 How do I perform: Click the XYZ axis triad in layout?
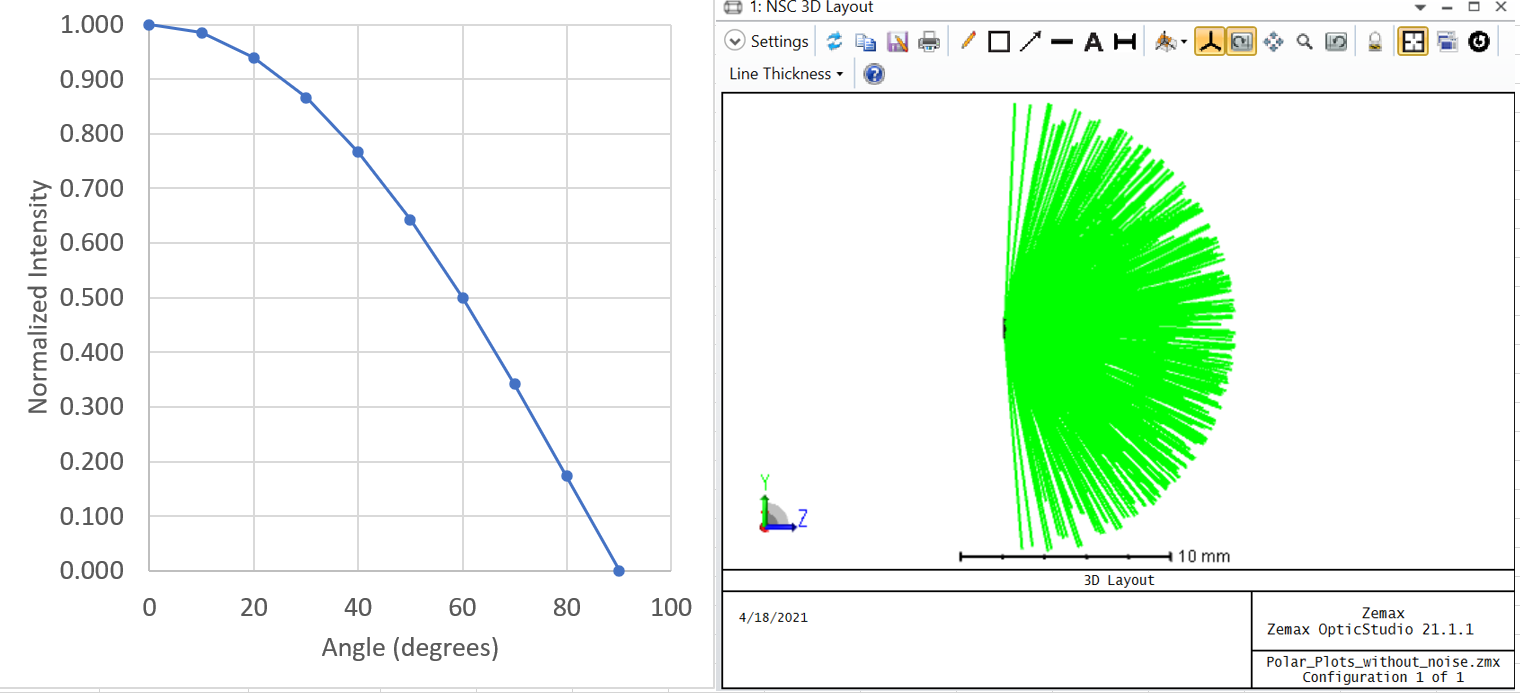pos(781,504)
